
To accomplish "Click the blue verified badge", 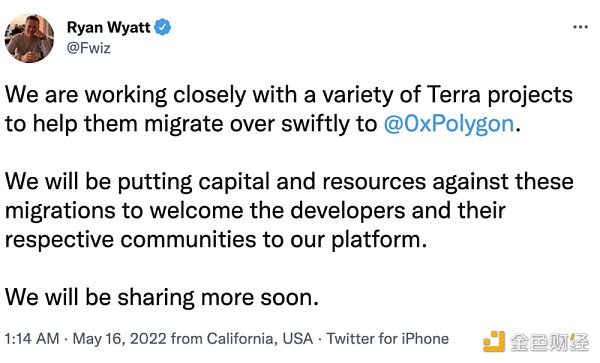I will point(163,27).
